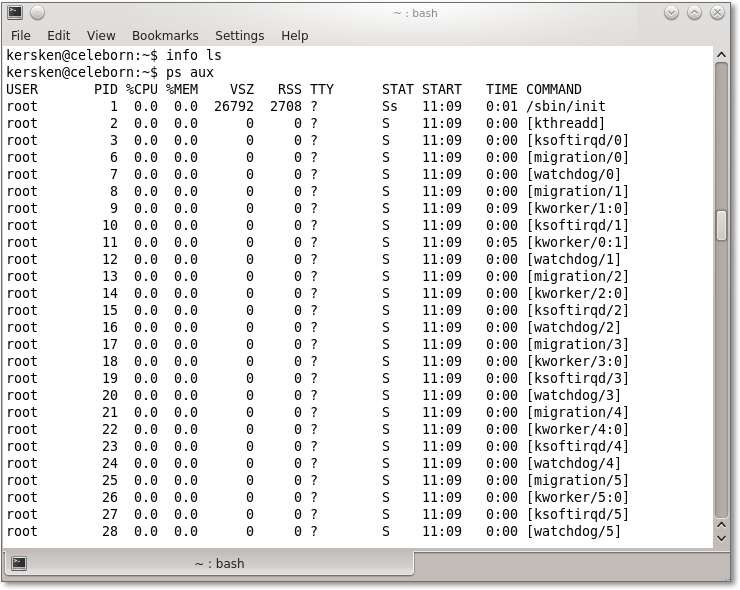Open the Edit menu

click(x=59, y=35)
